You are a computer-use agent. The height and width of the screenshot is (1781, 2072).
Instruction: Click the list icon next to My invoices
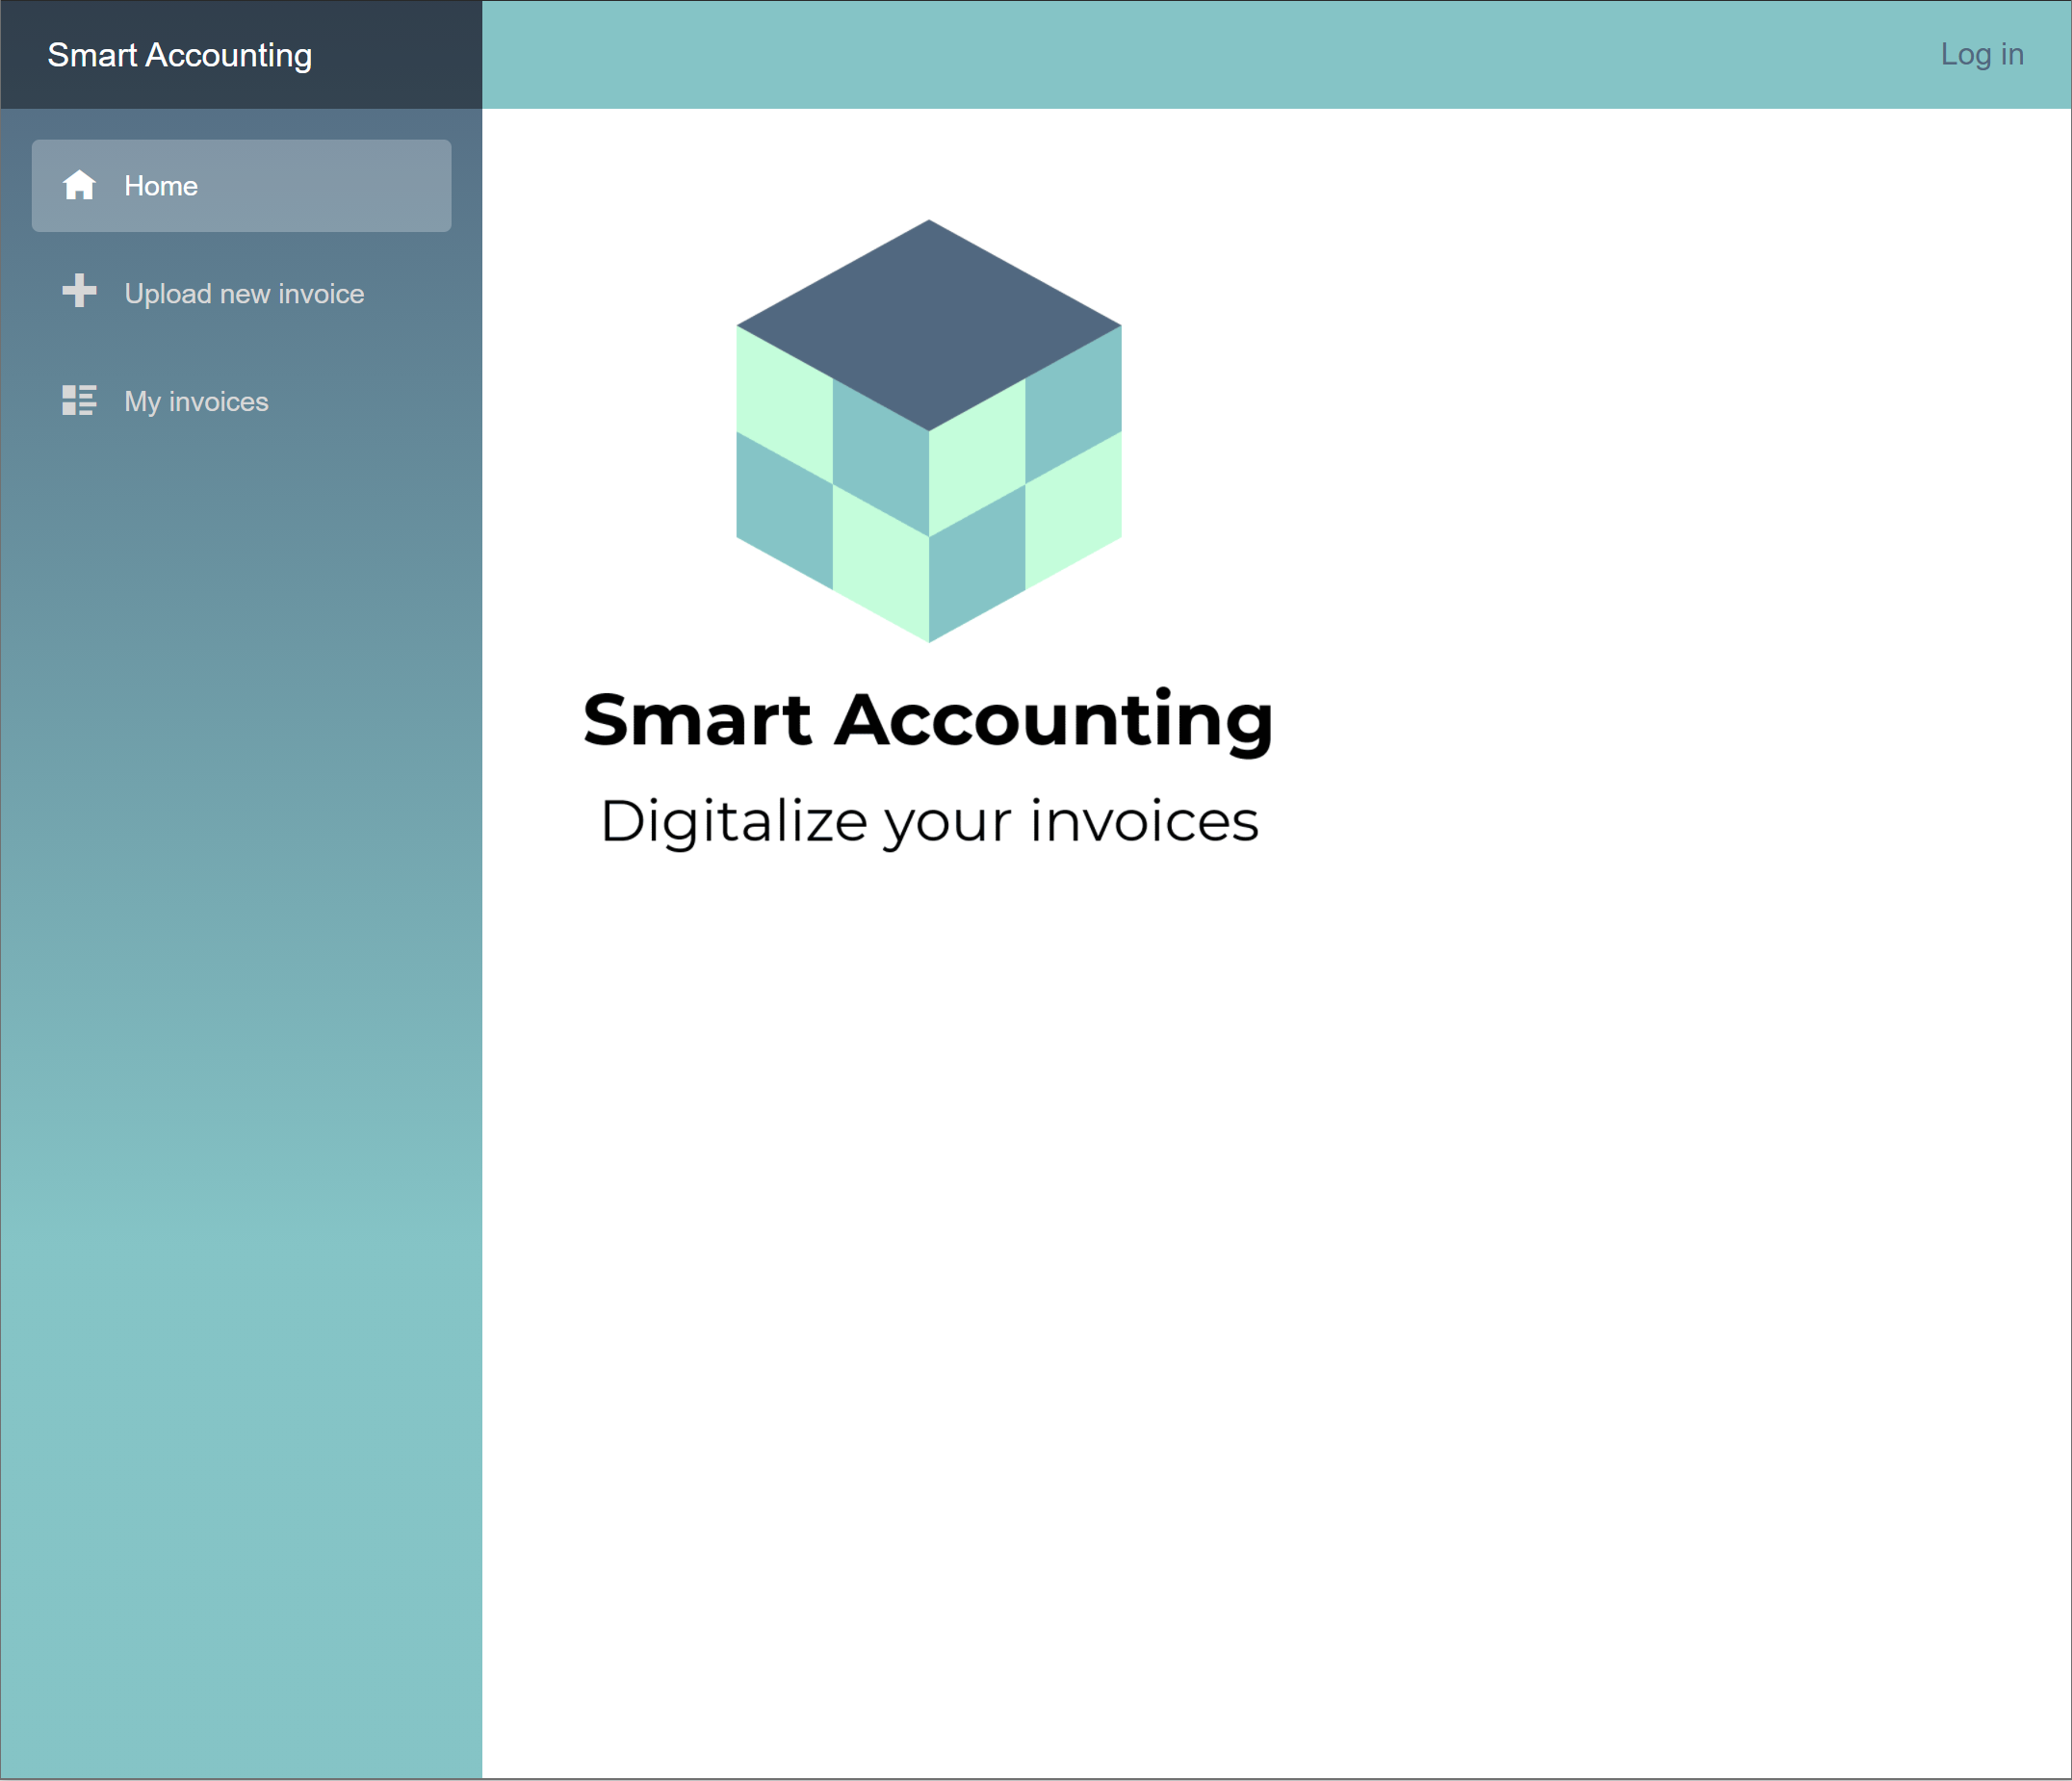click(79, 400)
